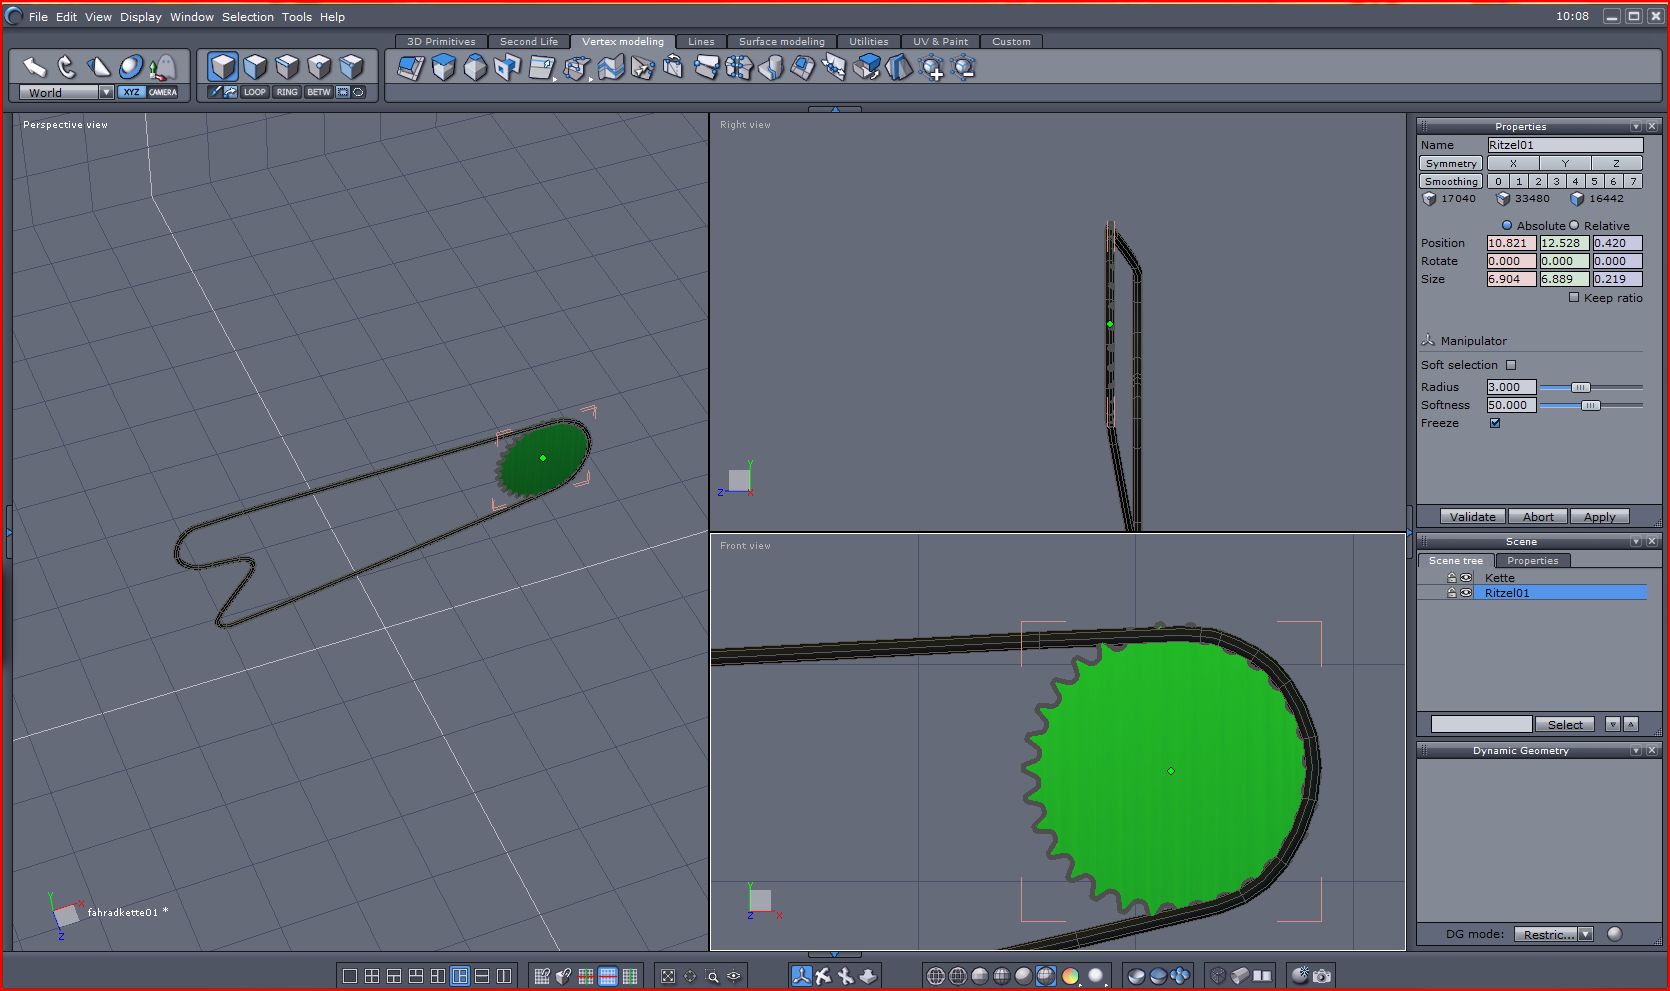Switch to the Scene panel Properties tab

pos(1533,561)
